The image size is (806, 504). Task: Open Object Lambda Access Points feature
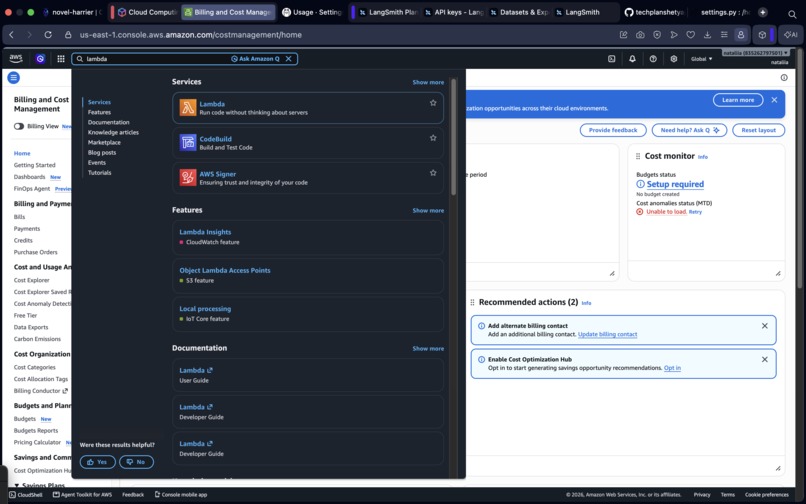(225, 270)
